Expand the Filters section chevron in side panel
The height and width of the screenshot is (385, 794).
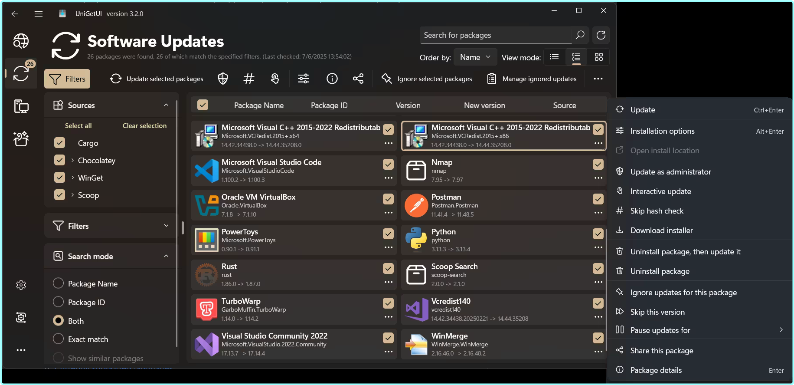(166, 226)
